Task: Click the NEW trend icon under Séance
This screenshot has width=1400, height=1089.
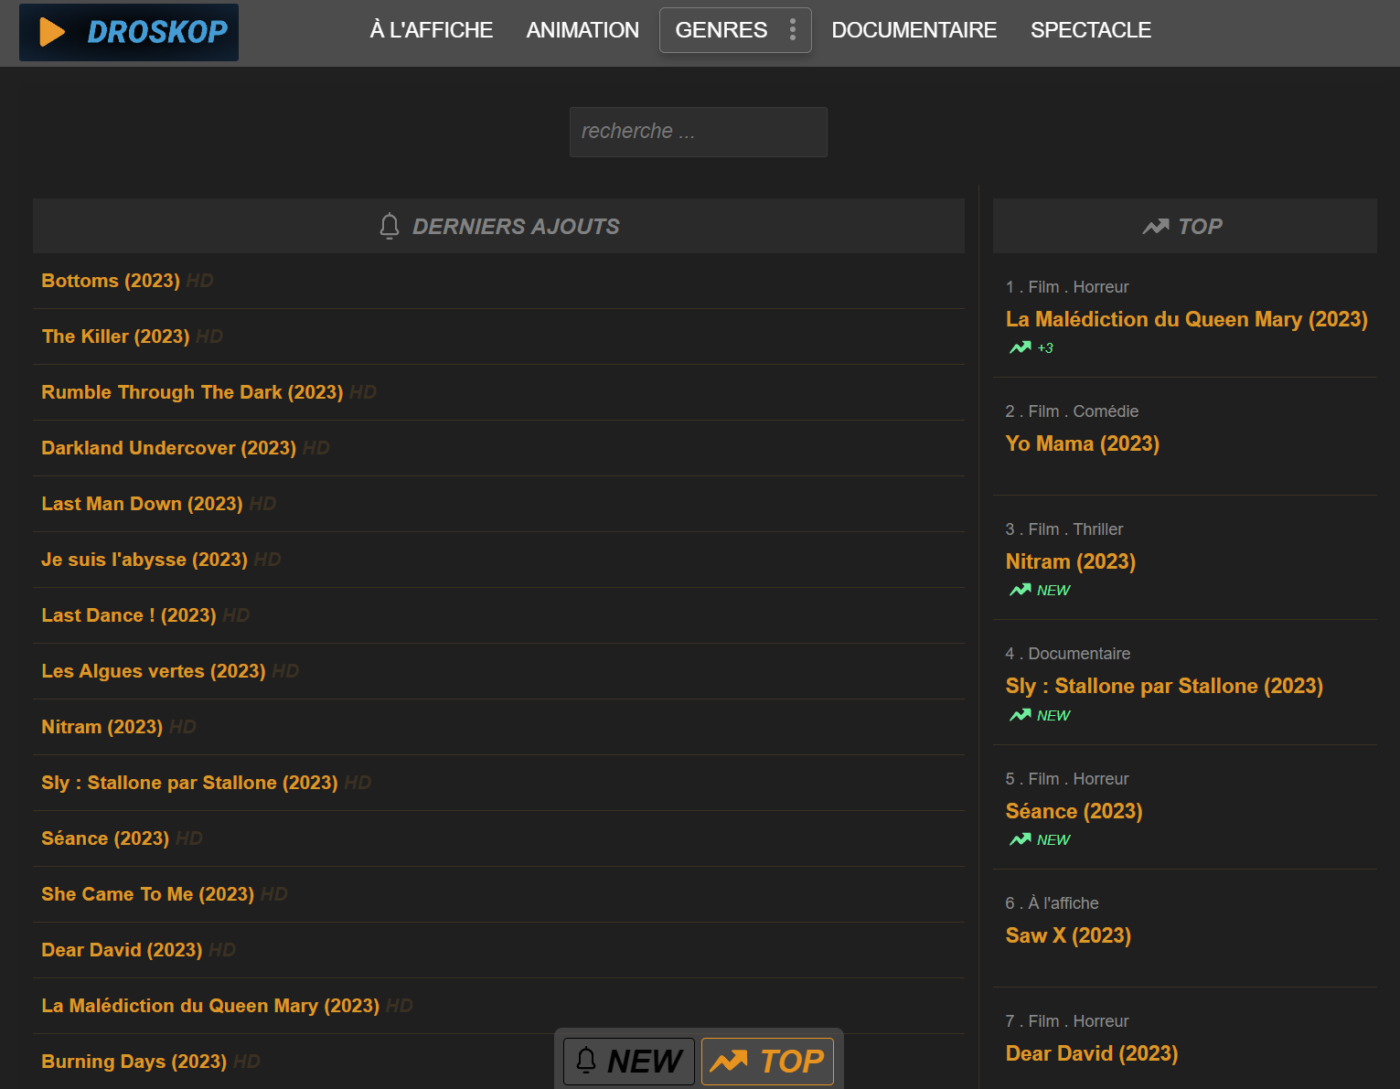Action: pyautogui.click(x=1020, y=840)
